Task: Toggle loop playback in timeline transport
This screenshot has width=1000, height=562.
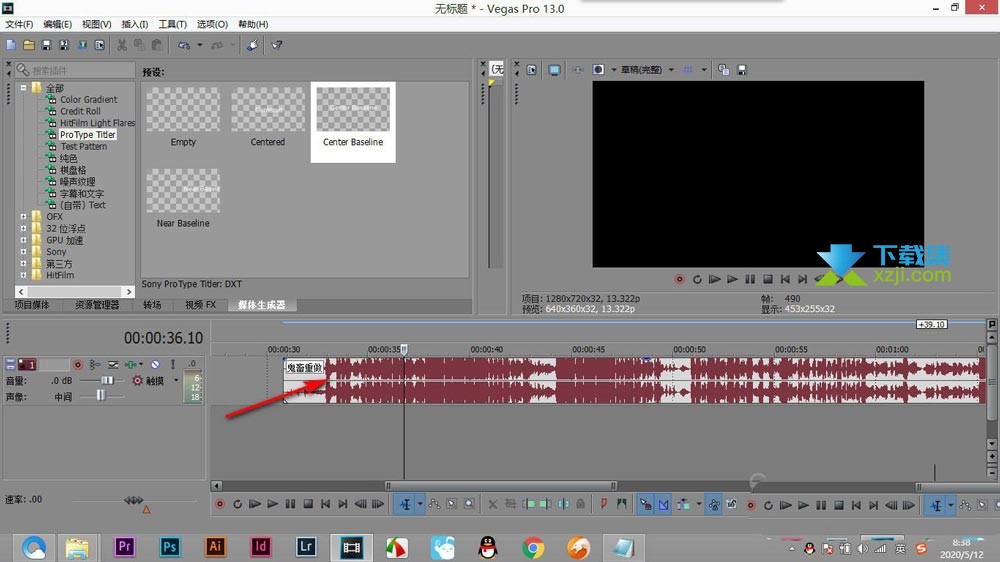Action: click(237, 504)
